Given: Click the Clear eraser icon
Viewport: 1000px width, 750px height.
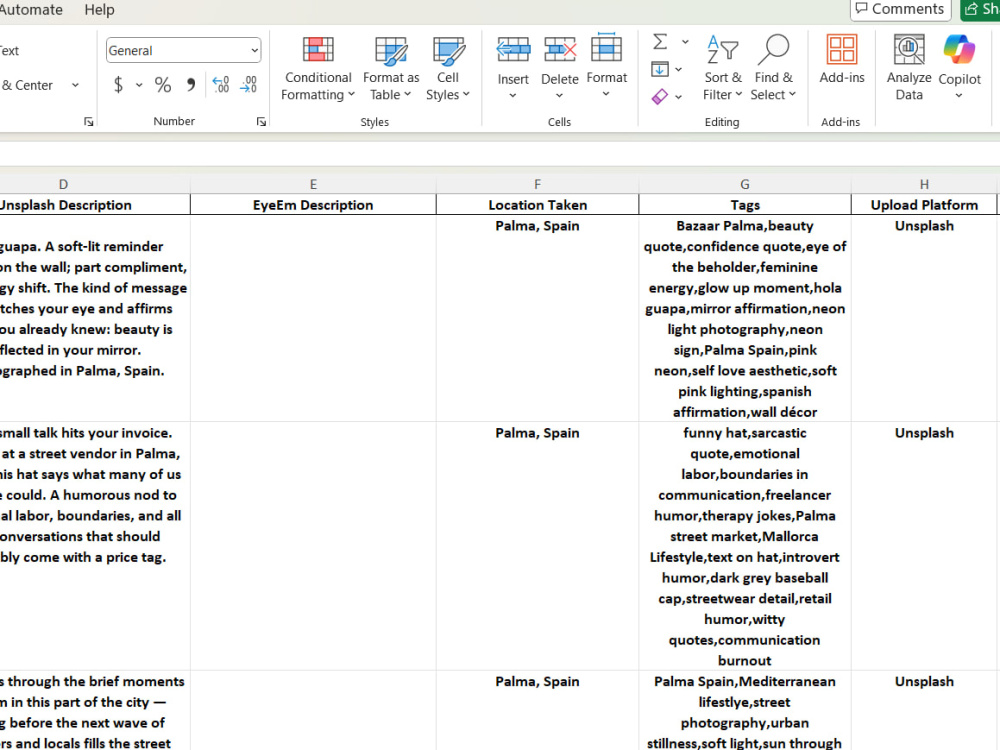Looking at the screenshot, I should coord(660,96).
